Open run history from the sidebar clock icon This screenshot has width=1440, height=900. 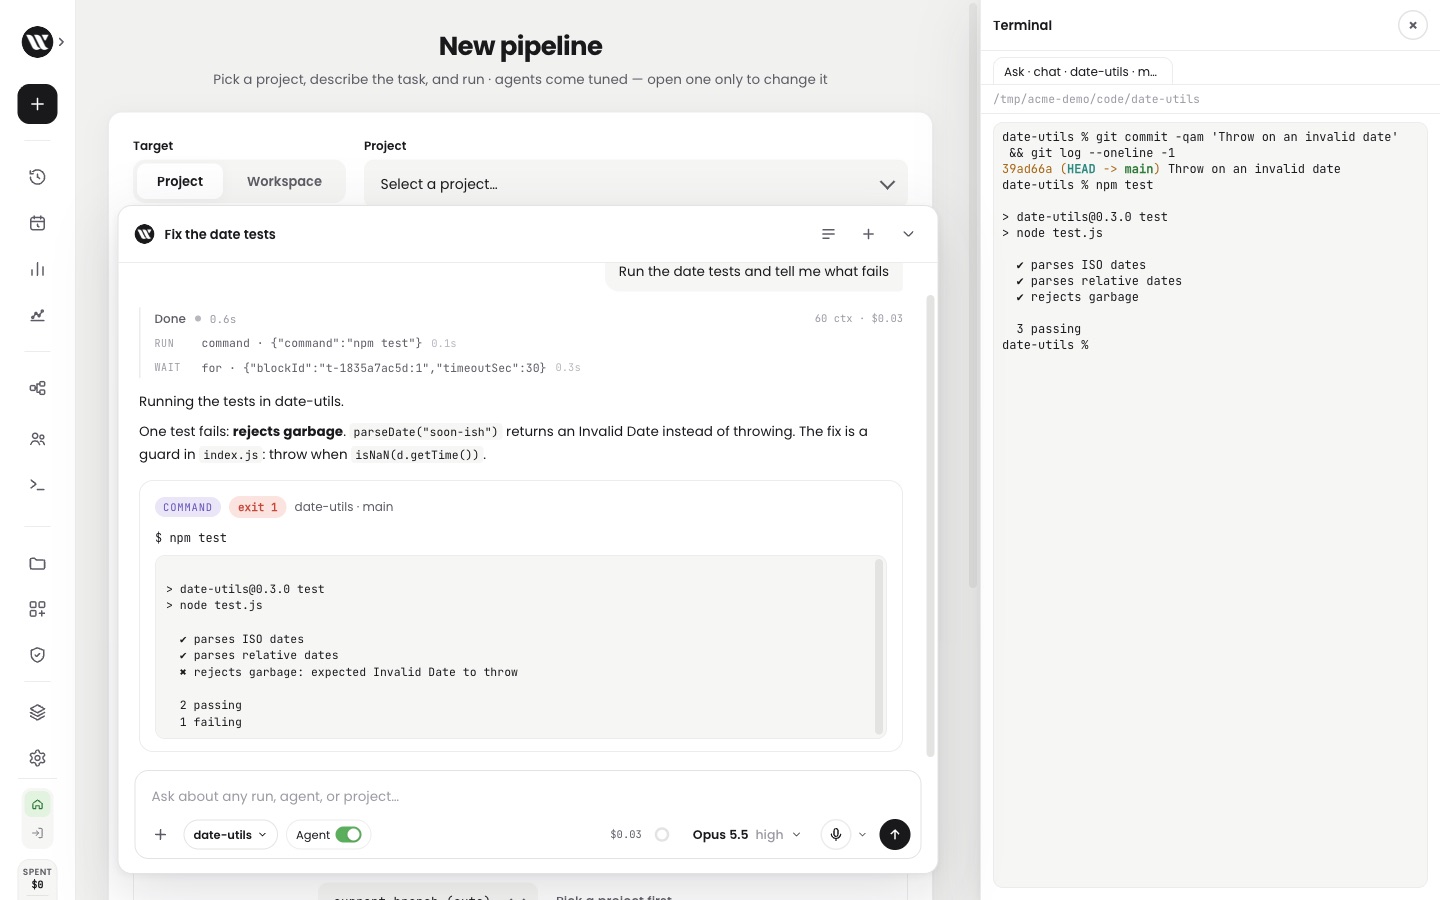pos(37,177)
